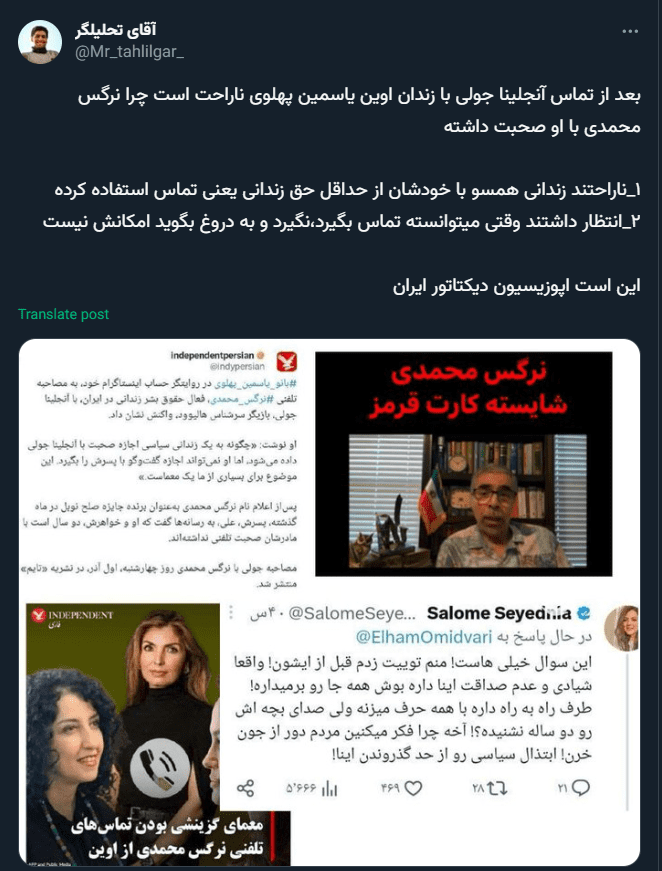
Task: Click the Translate post link
Action: [x=63, y=314]
